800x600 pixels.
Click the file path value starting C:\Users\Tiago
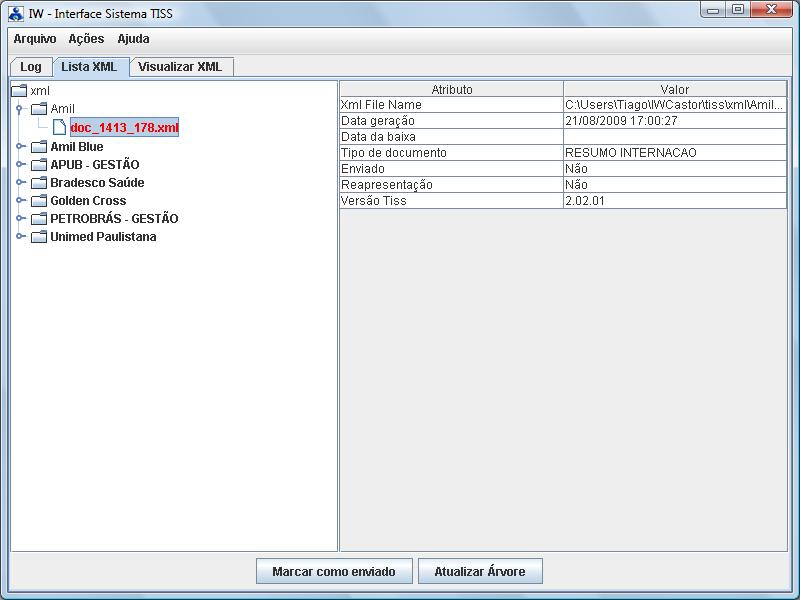[675, 105]
